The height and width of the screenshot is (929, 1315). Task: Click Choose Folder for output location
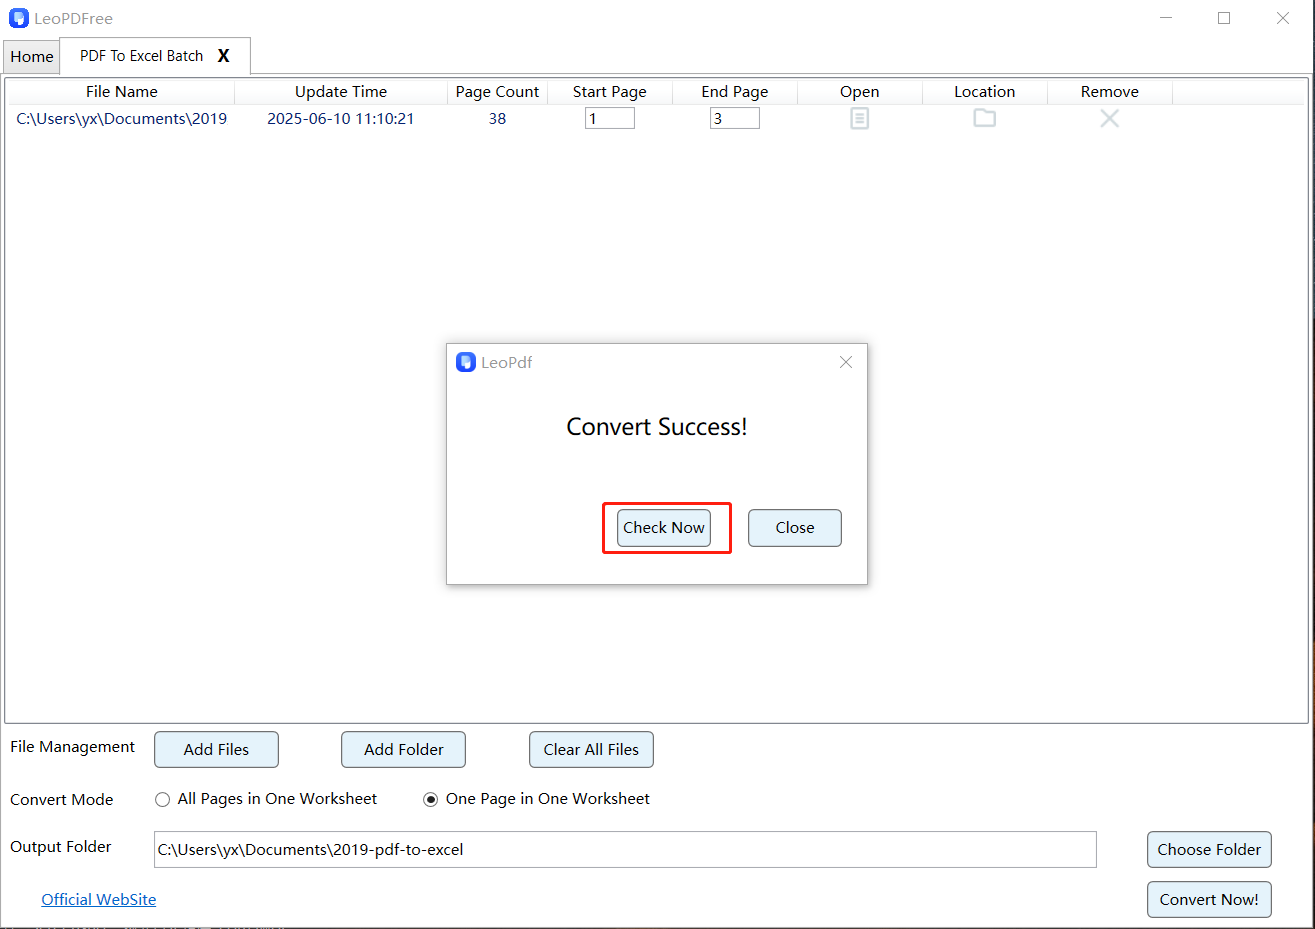[1209, 849]
